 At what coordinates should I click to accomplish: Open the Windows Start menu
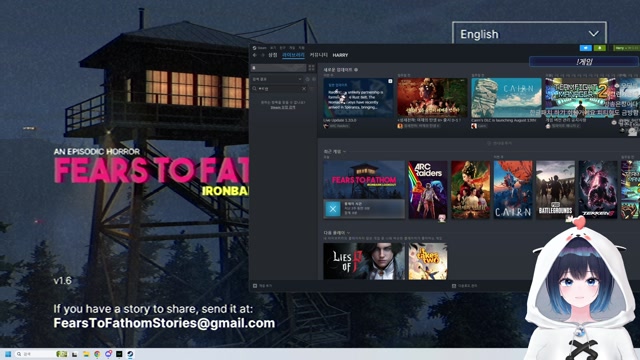coord(8,354)
